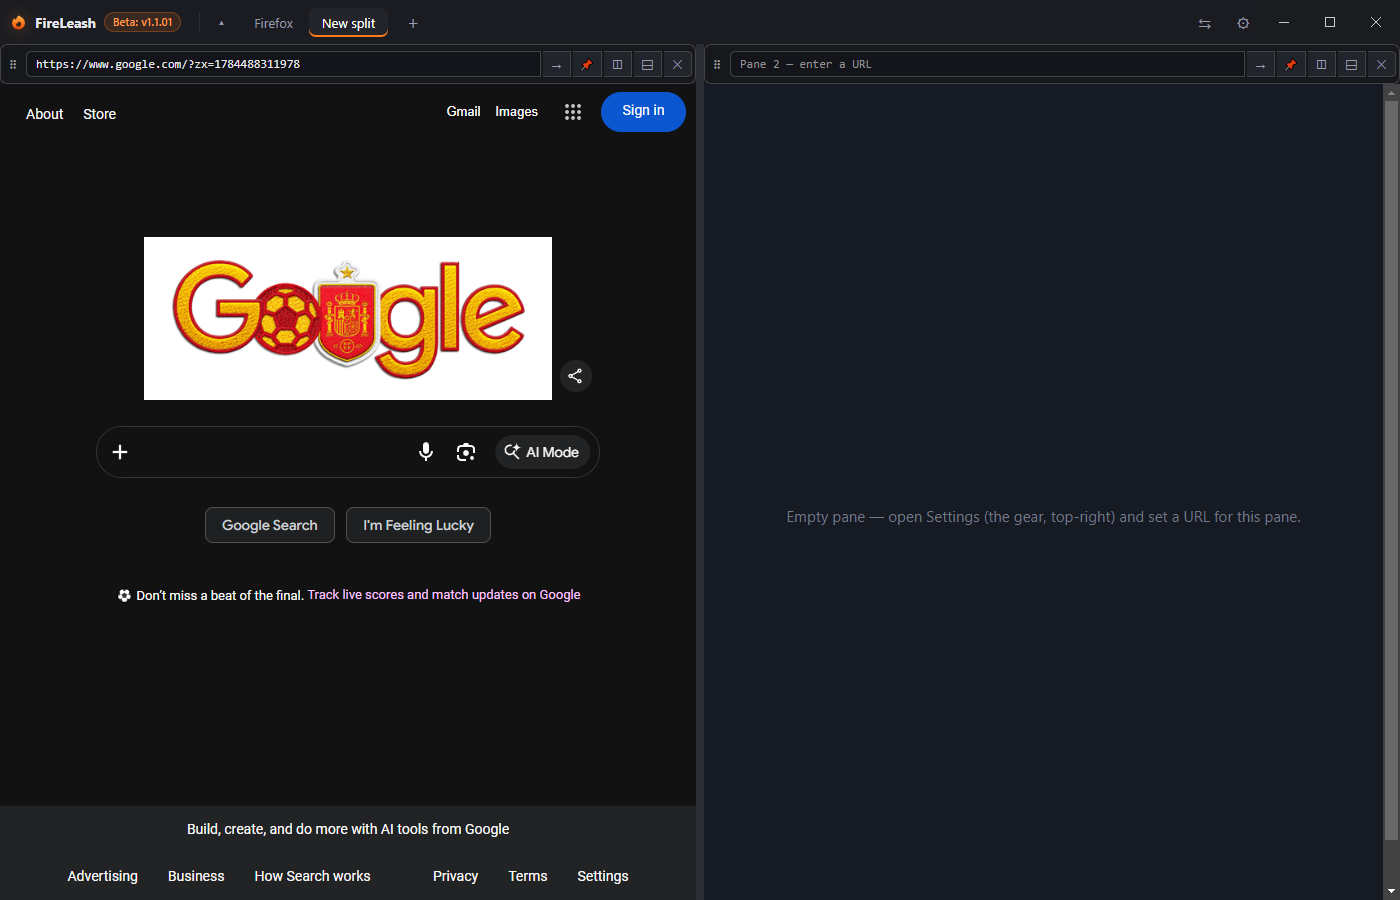Open the Business footer link
Viewport: 1400px width, 900px height.
pyautogui.click(x=196, y=876)
